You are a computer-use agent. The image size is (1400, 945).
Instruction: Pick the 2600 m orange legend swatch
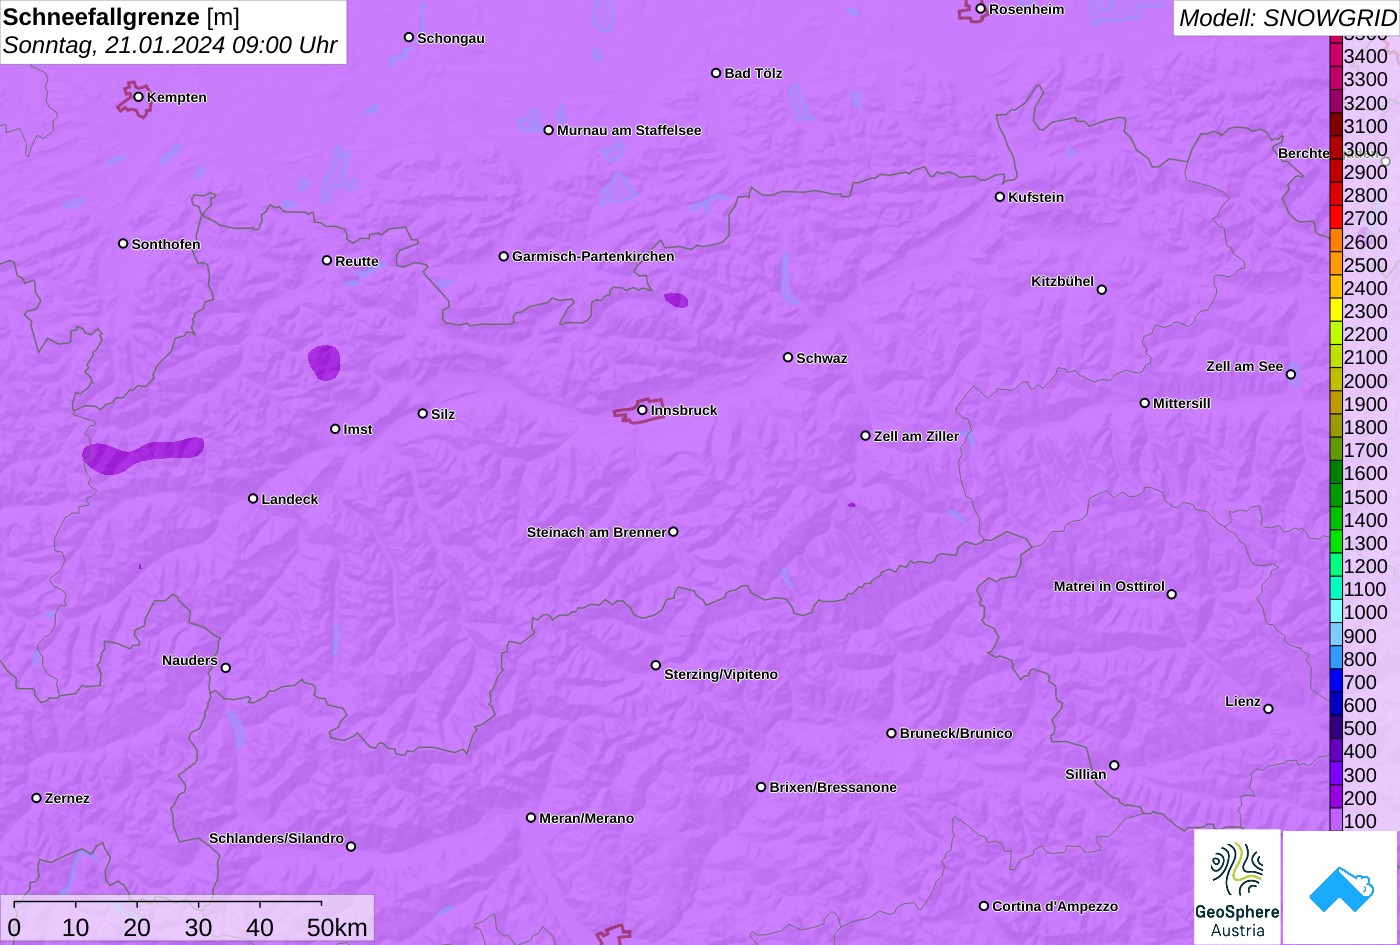(x=1335, y=241)
